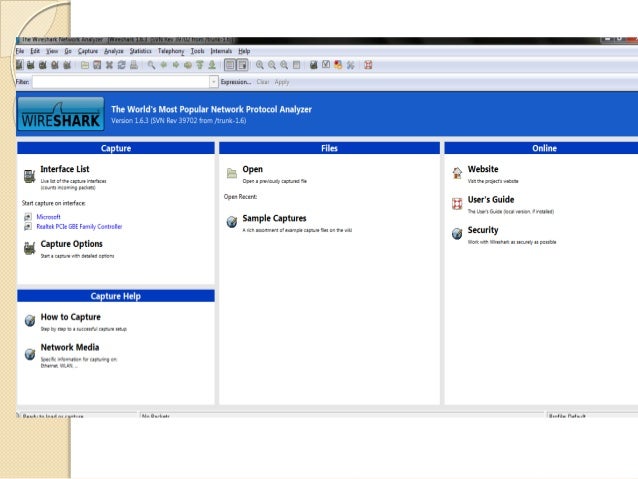Viewport: 638px width, 479px height.
Task: Open the Telephony menu
Action: click(171, 51)
